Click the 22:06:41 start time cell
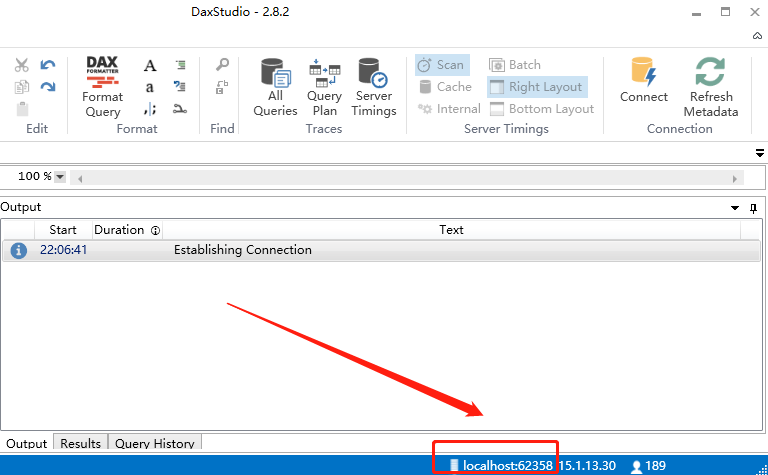Screen dimensions: 768x475 pos(63,250)
